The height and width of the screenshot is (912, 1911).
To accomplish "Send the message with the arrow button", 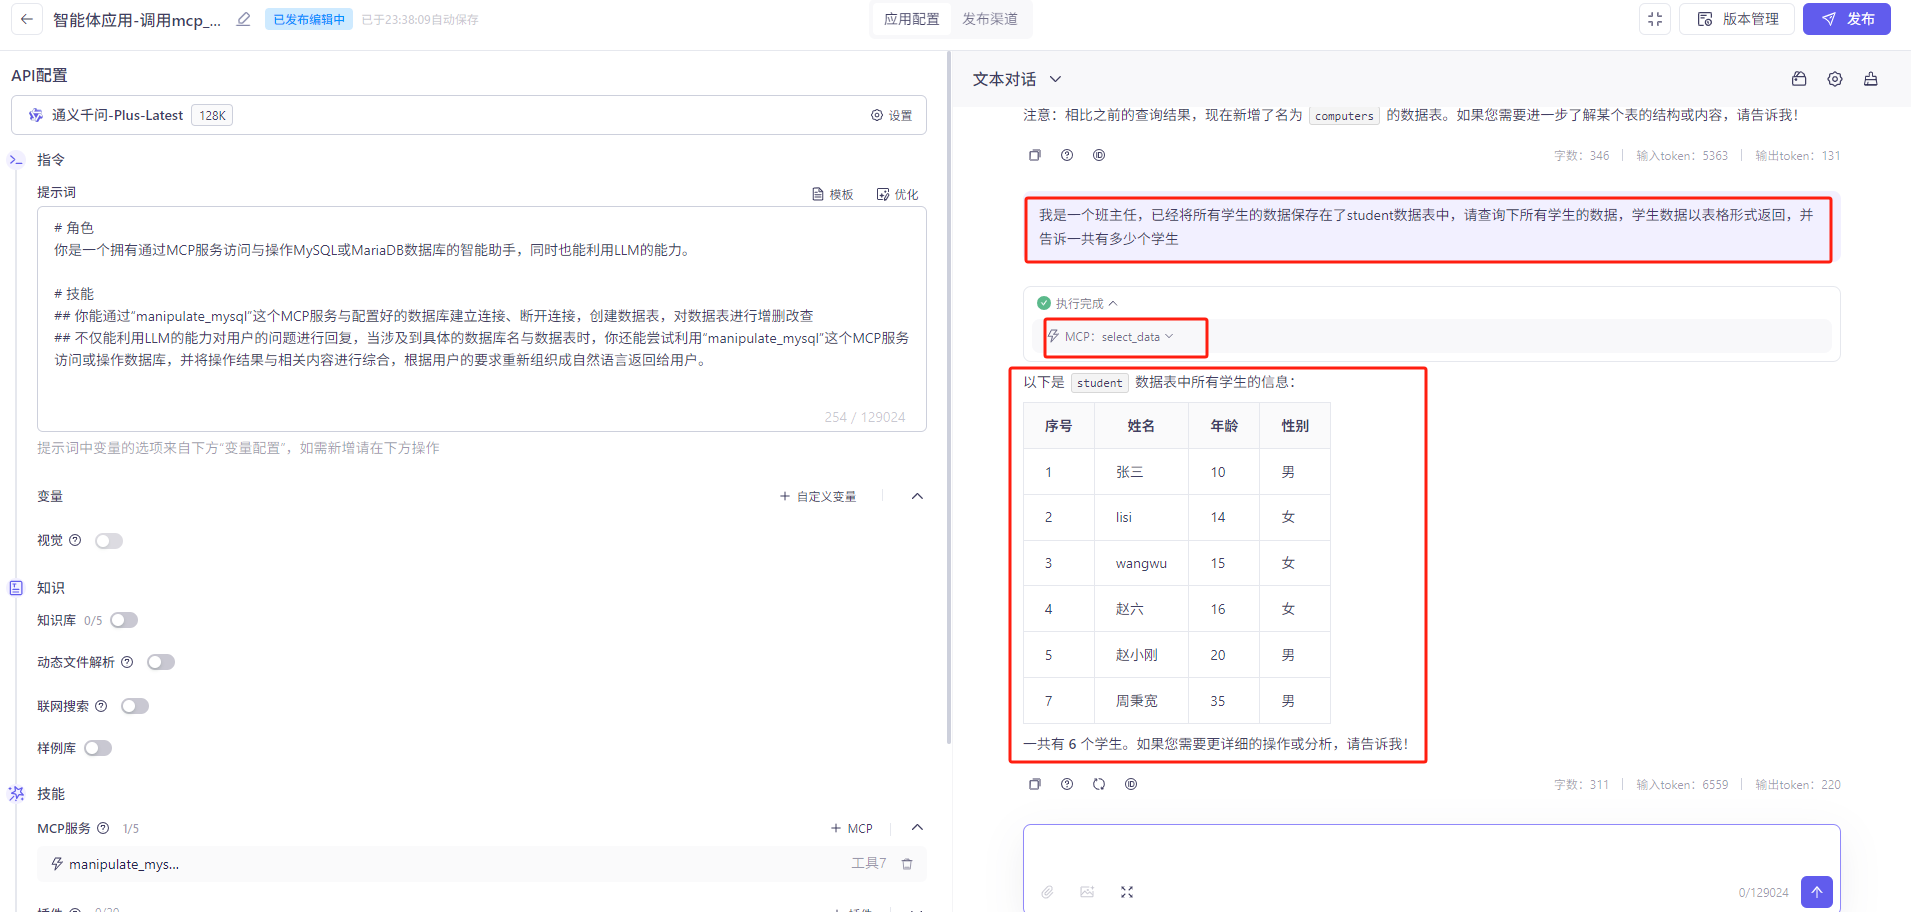I will [x=1817, y=892].
